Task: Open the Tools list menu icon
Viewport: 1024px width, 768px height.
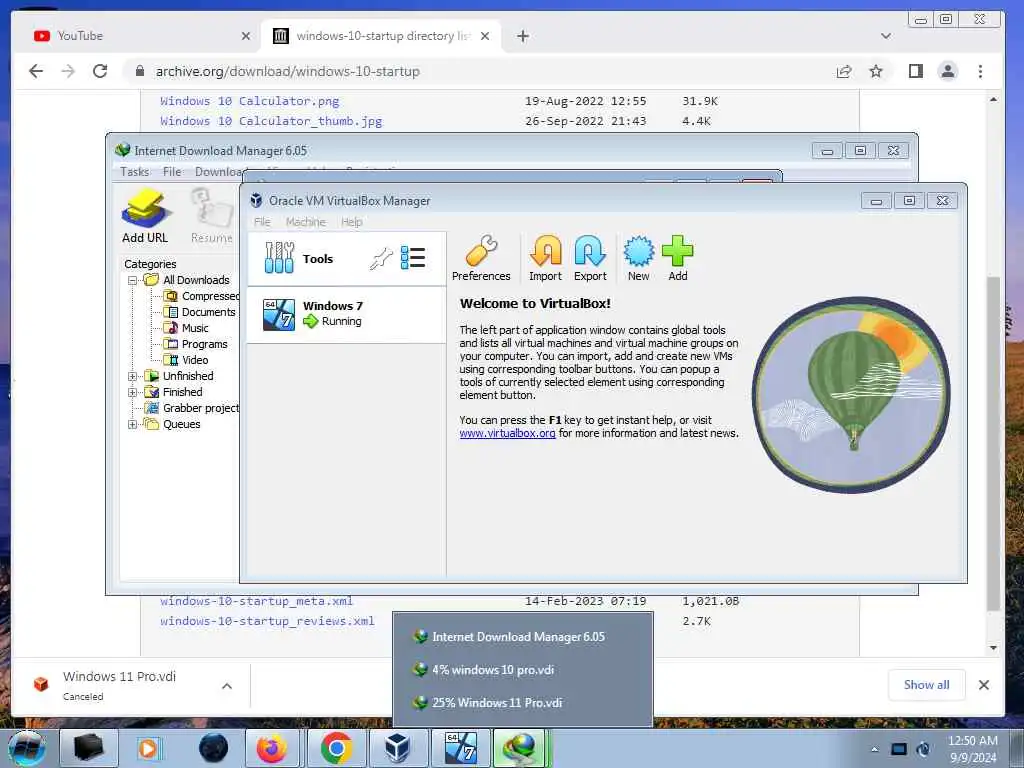Action: tap(413, 258)
